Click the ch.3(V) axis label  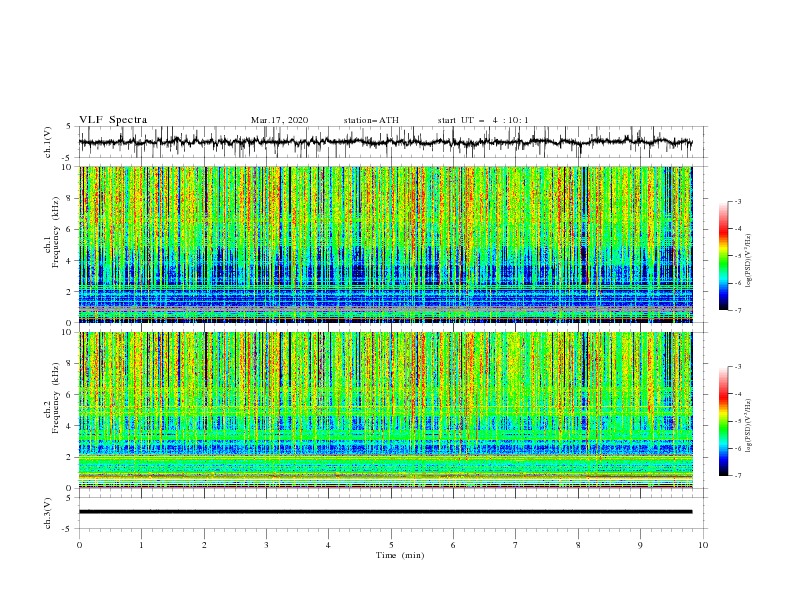click(48, 513)
